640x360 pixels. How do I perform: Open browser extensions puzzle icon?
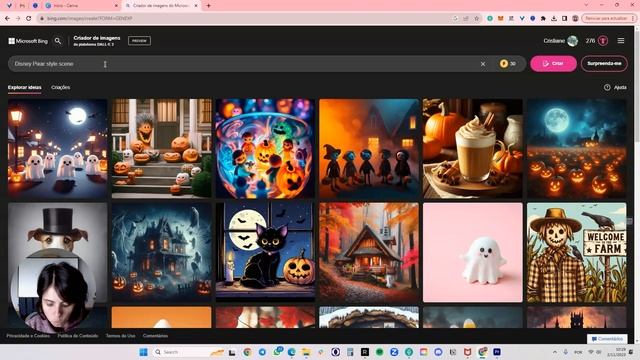coord(543,18)
